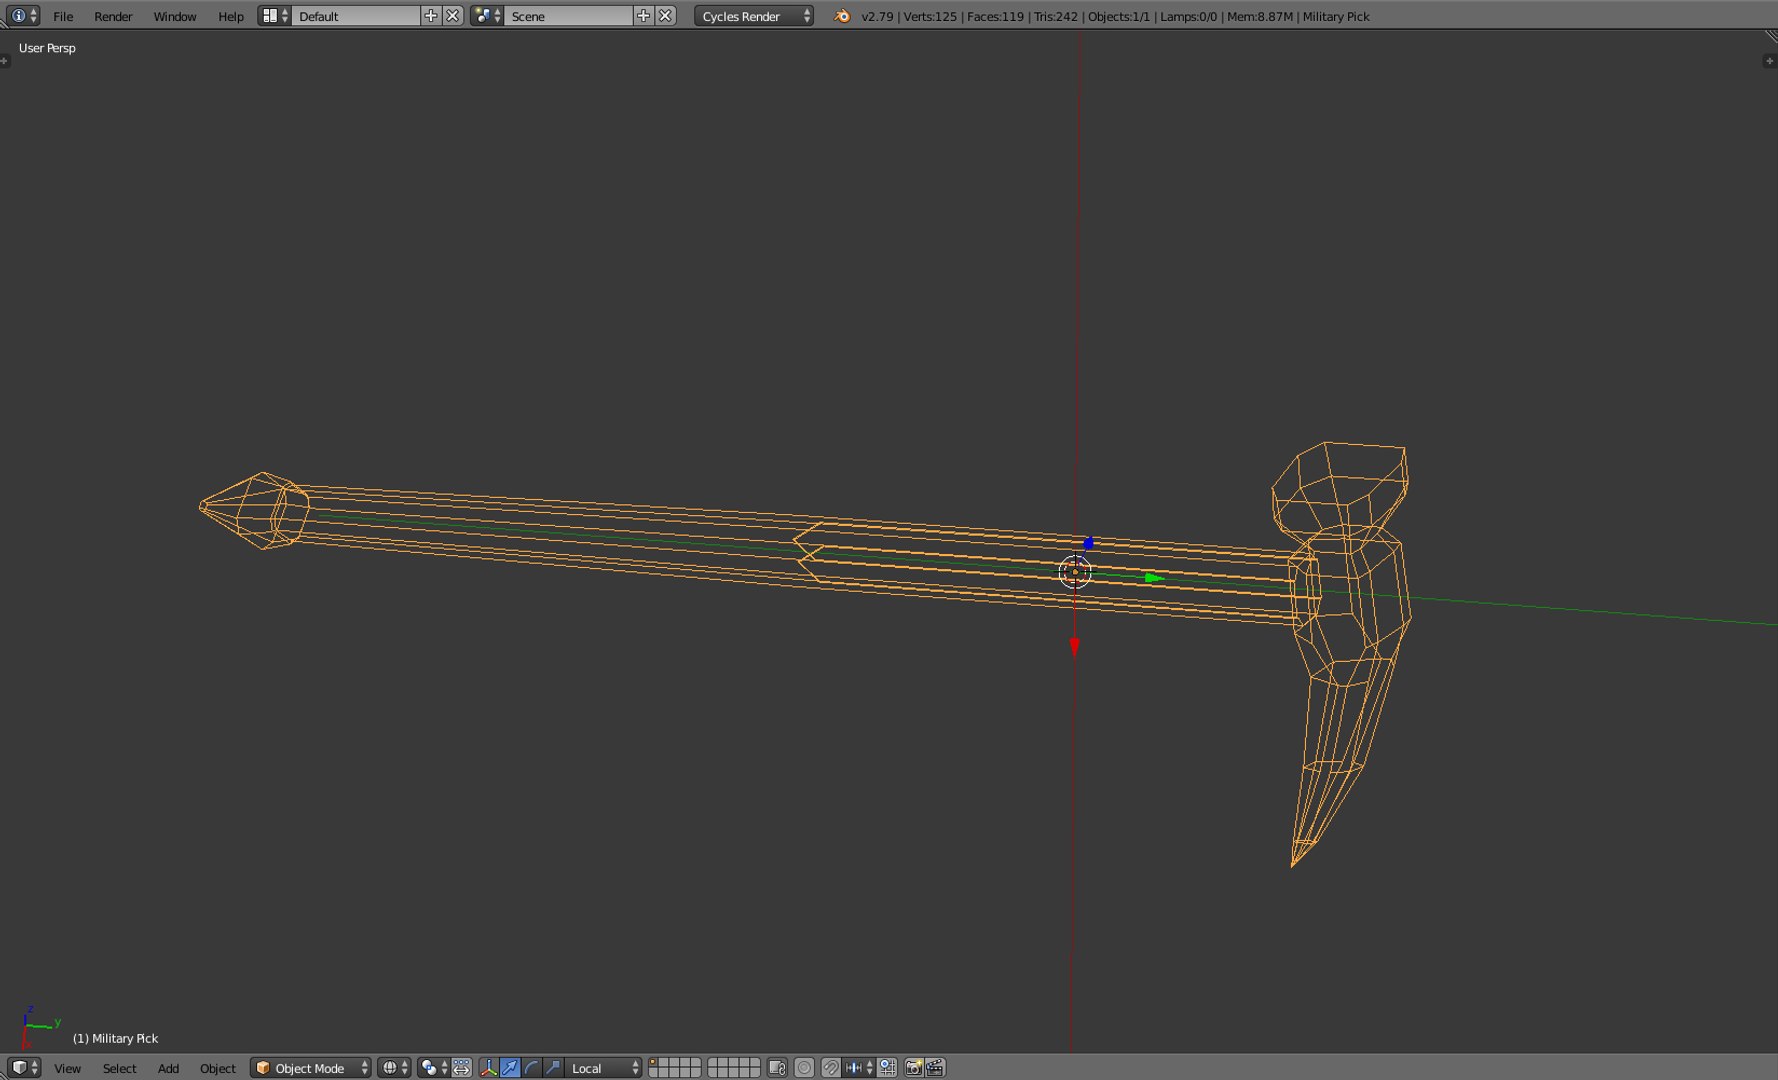Open the screen layout browser icon

coord(274,16)
